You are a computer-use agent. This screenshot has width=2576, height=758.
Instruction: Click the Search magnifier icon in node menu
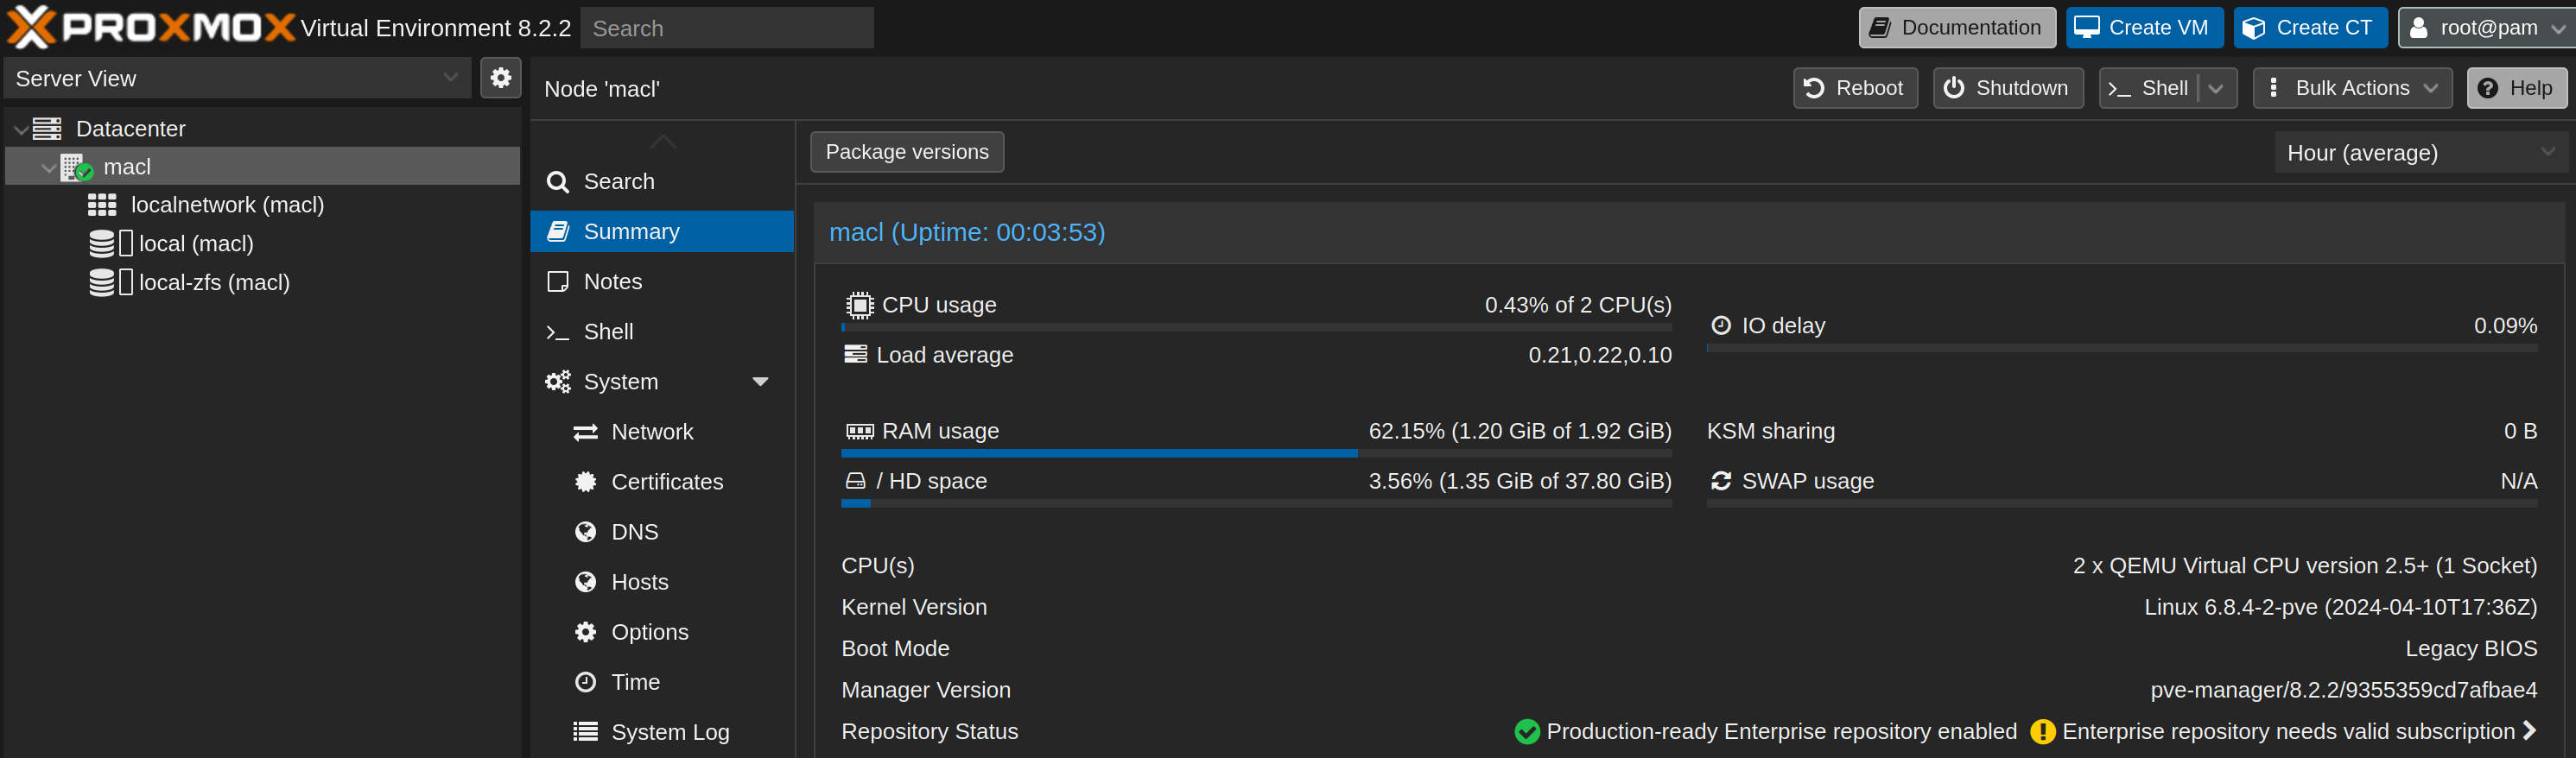[558, 182]
